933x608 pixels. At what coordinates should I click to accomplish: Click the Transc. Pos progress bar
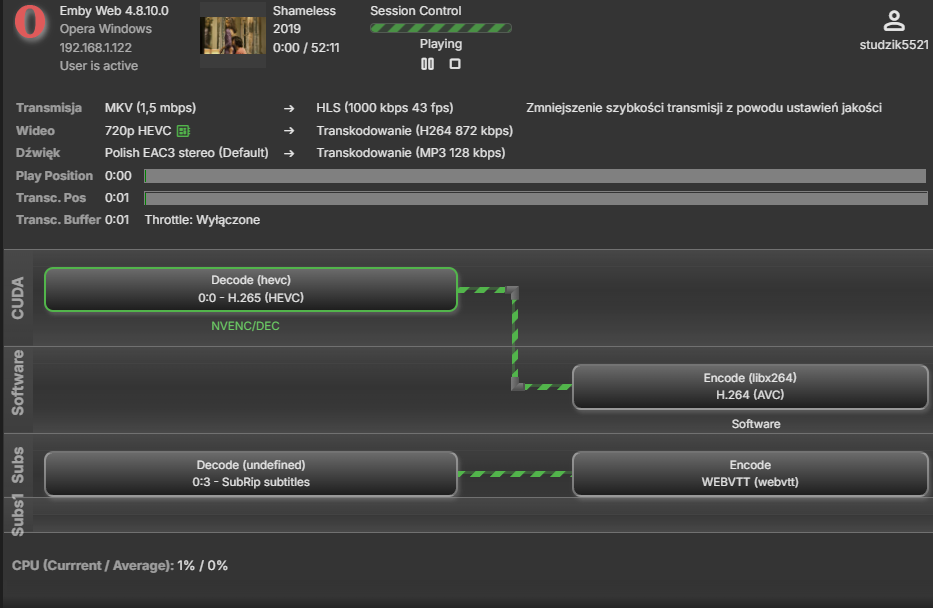[535, 198]
